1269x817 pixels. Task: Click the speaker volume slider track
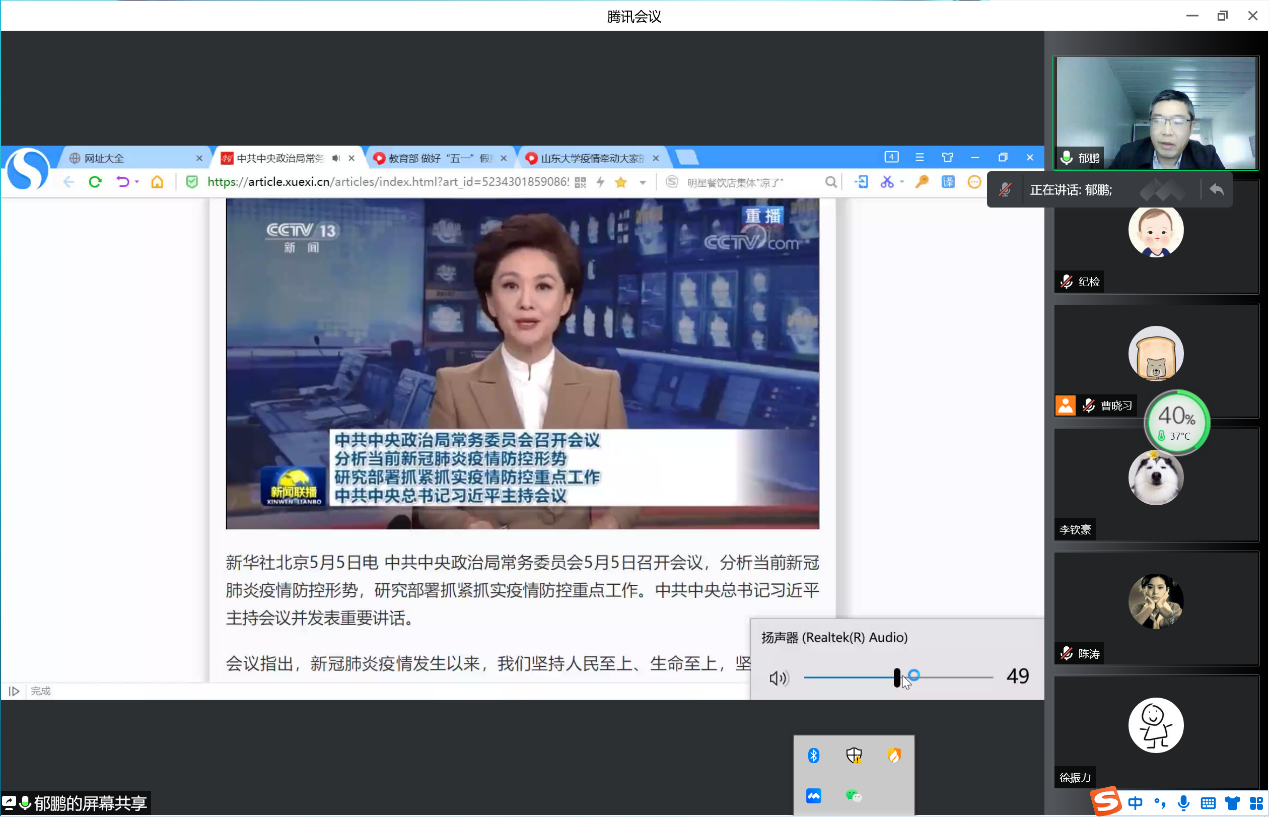point(950,677)
